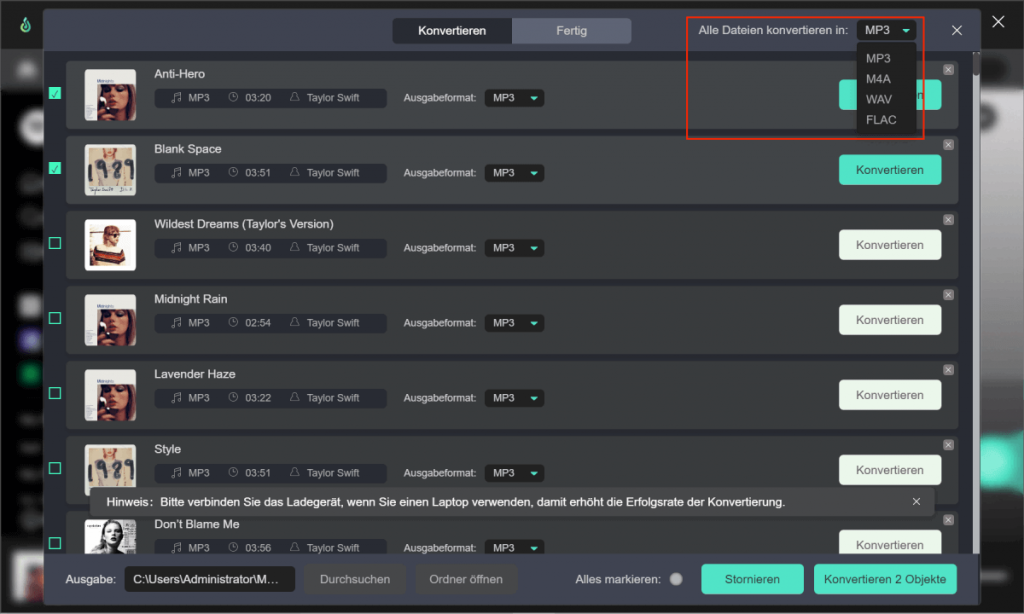This screenshot has width=1024, height=614.
Task: Uncheck the Anti-Hero checkbox
Action: coord(56,93)
